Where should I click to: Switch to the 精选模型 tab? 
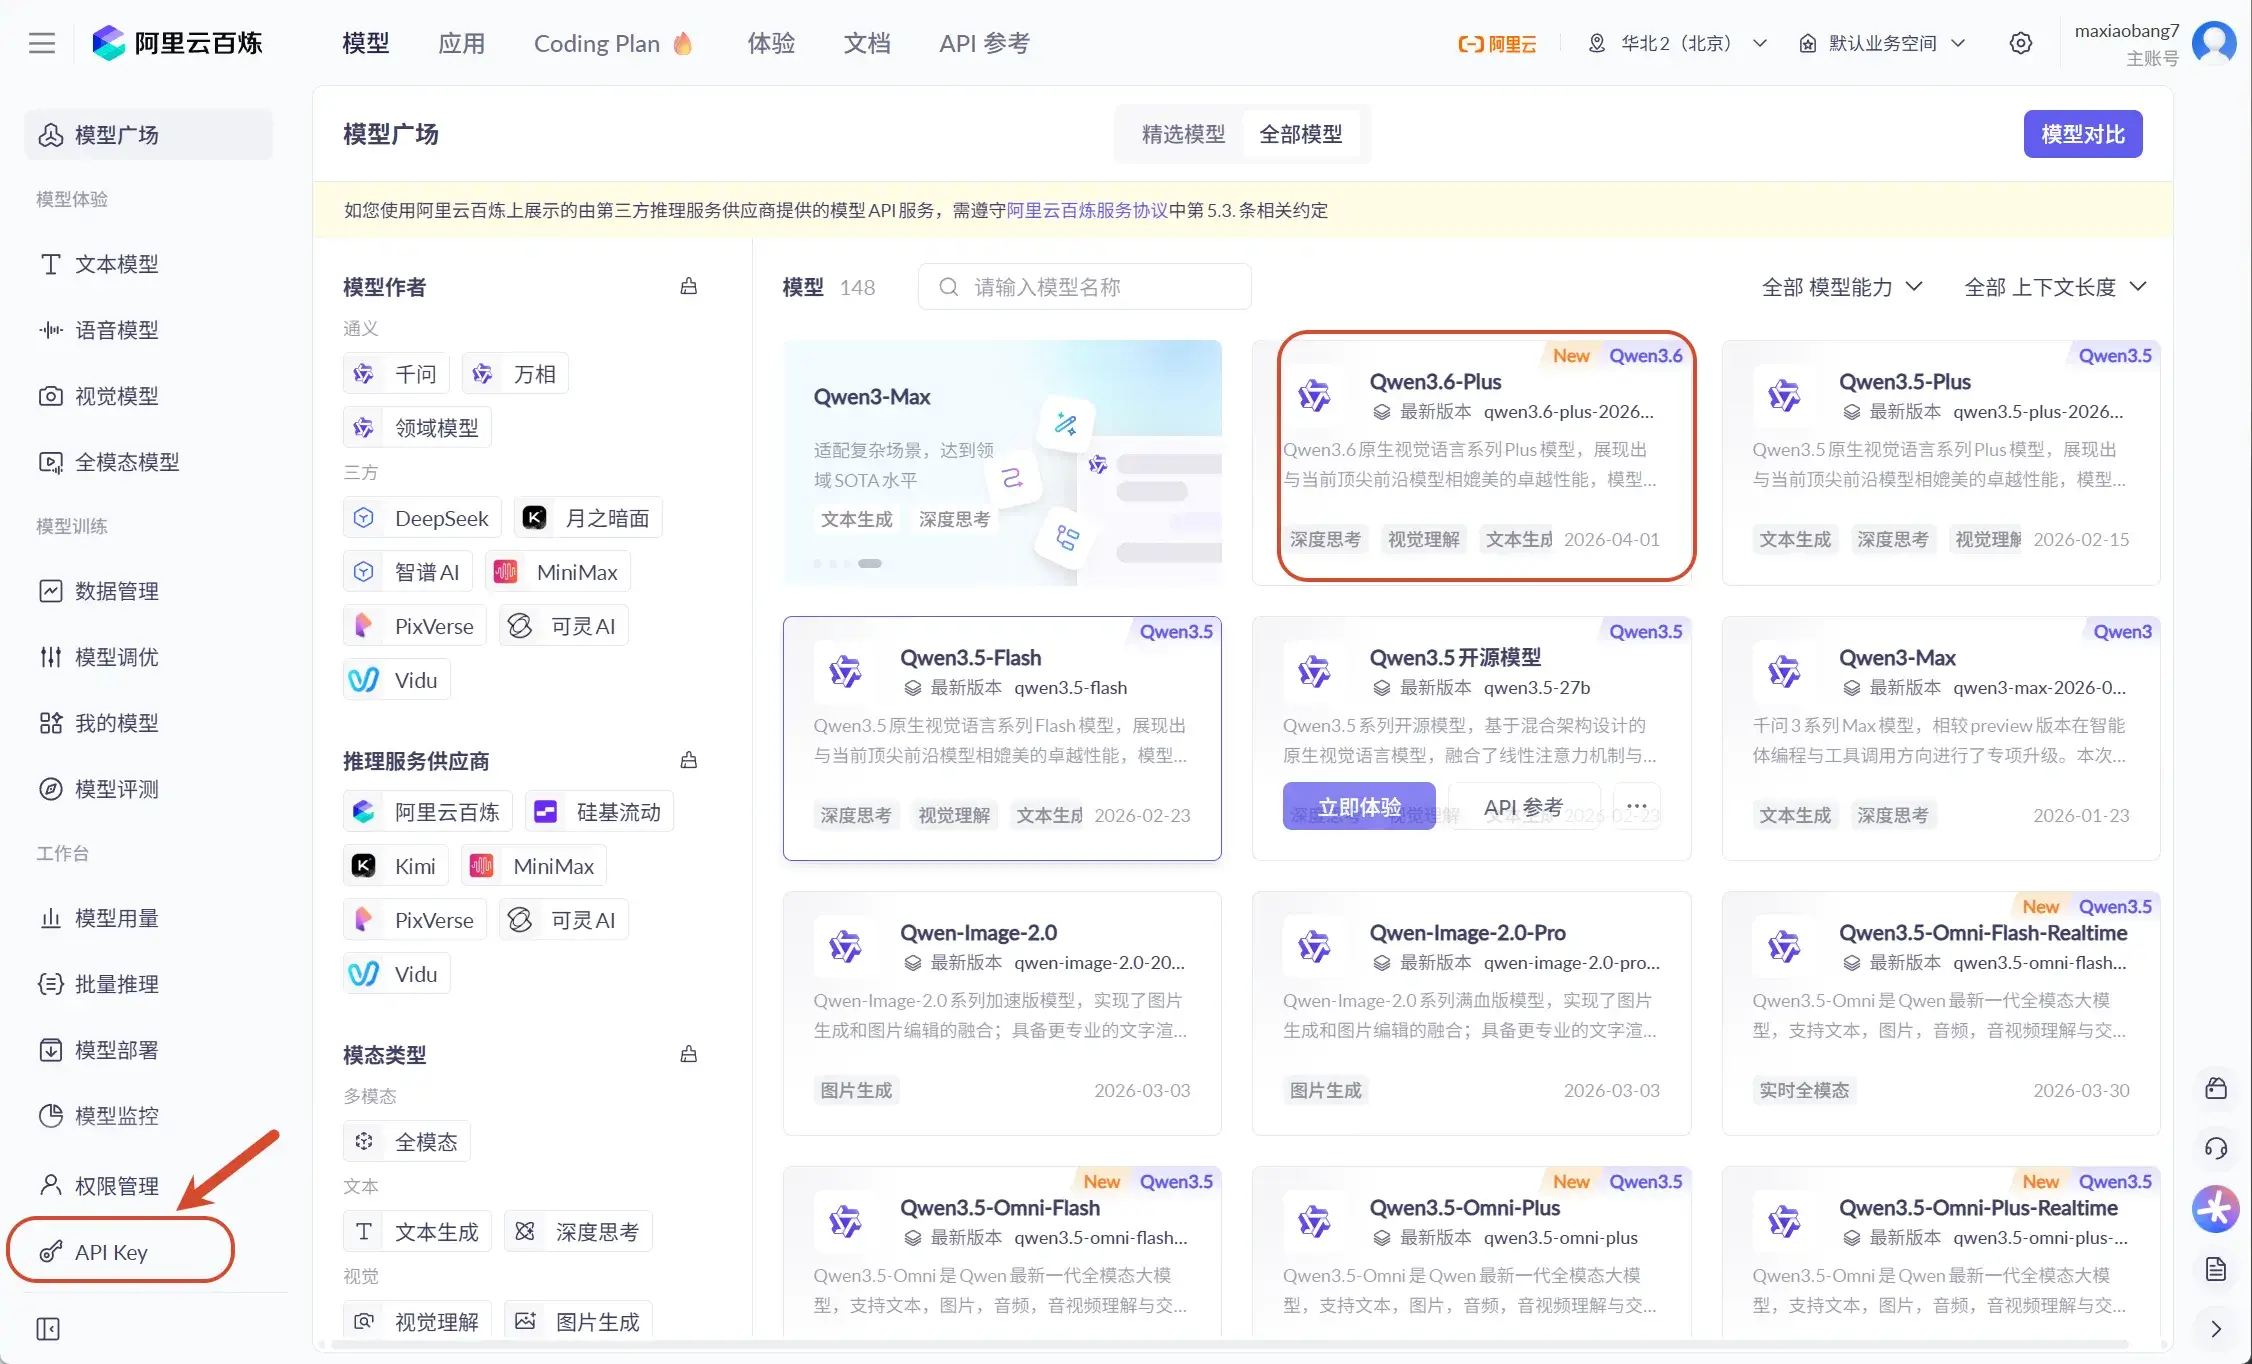(x=1183, y=134)
